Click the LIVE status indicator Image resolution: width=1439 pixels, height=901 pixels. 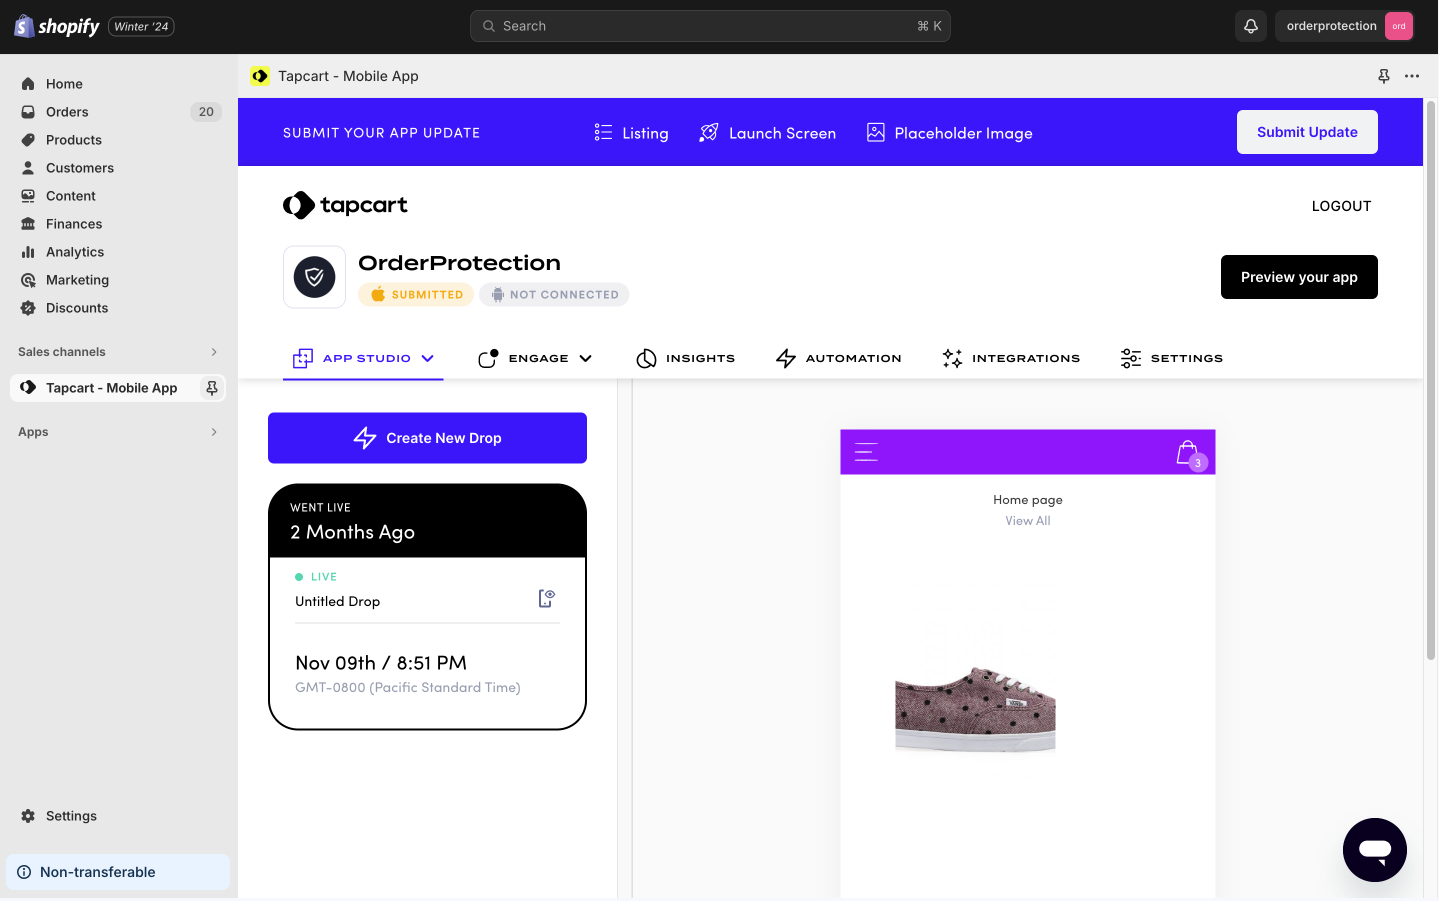tap(316, 577)
